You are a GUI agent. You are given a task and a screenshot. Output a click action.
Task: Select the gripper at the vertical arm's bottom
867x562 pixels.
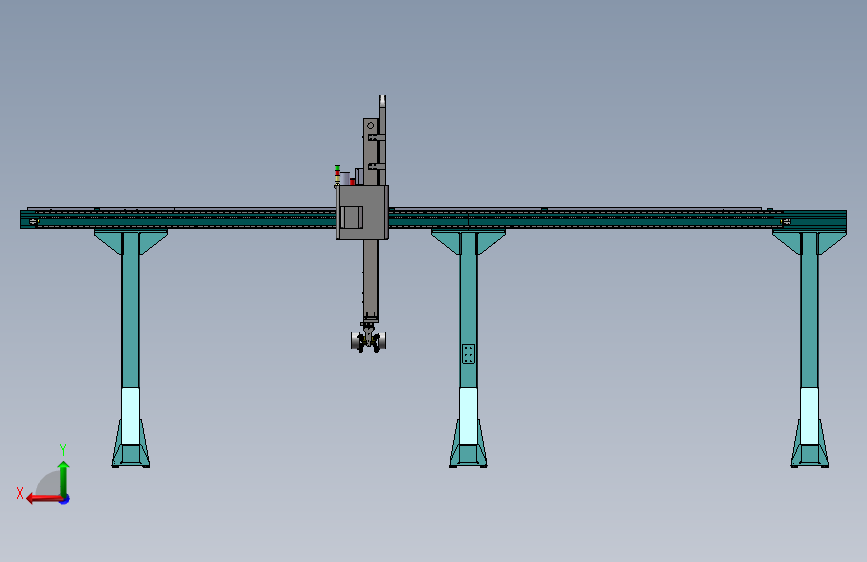tap(368, 340)
